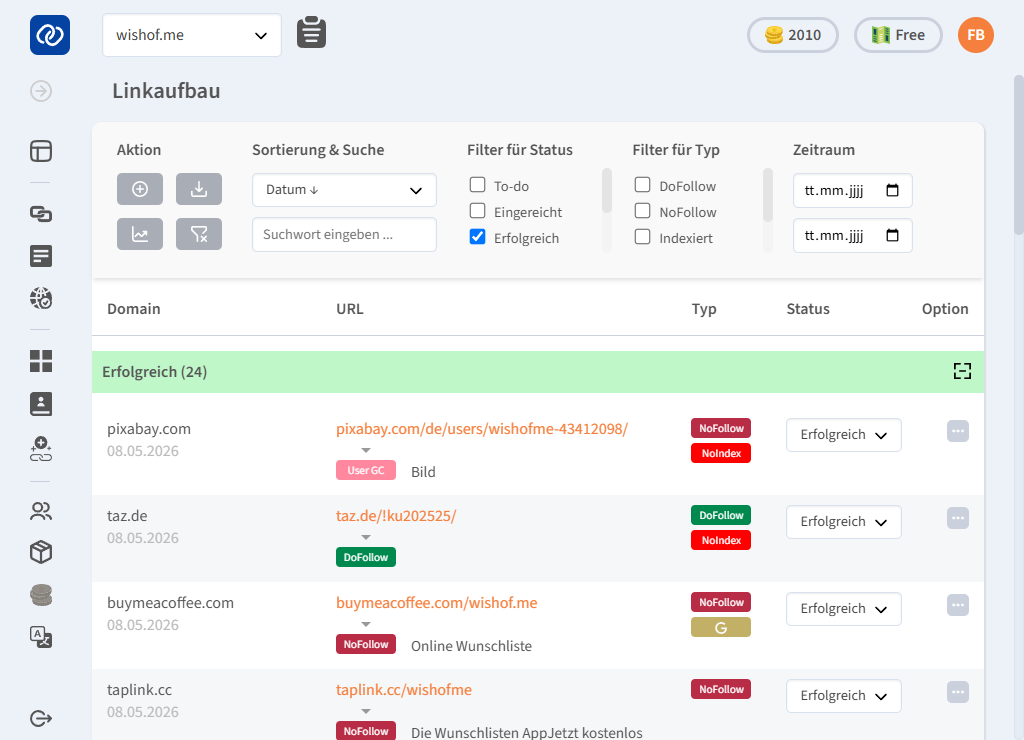Expand details arrow under buymeacoffee URL
The width and height of the screenshot is (1024, 740).
[x=366, y=624]
